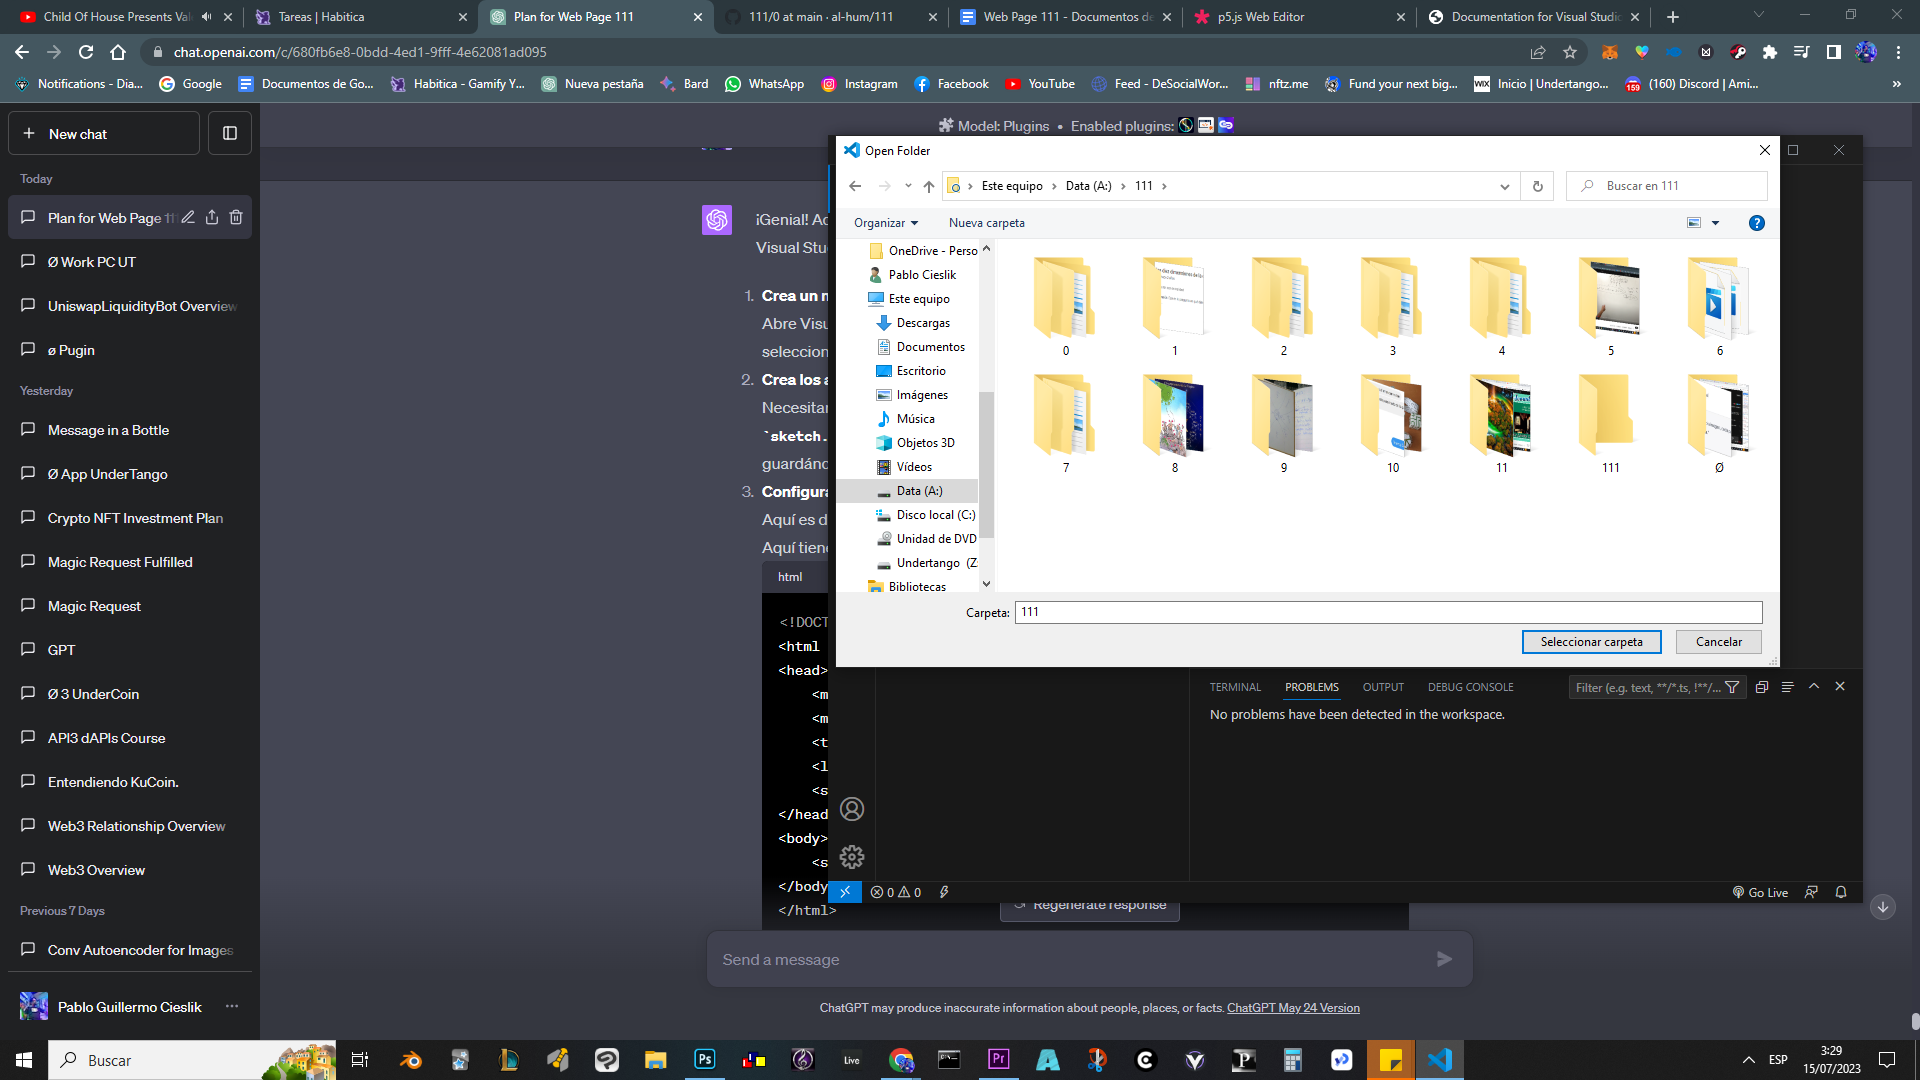The height and width of the screenshot is (1080, 1920).
Task: Select folder named 0
Action: pos(1065,307)
